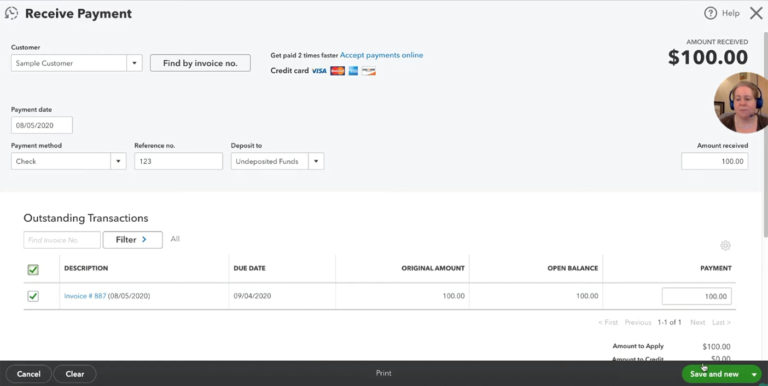Expand the Sample Customer dropdown
Viewport: 768px width, 386px height.
click(x=134, y=63)
